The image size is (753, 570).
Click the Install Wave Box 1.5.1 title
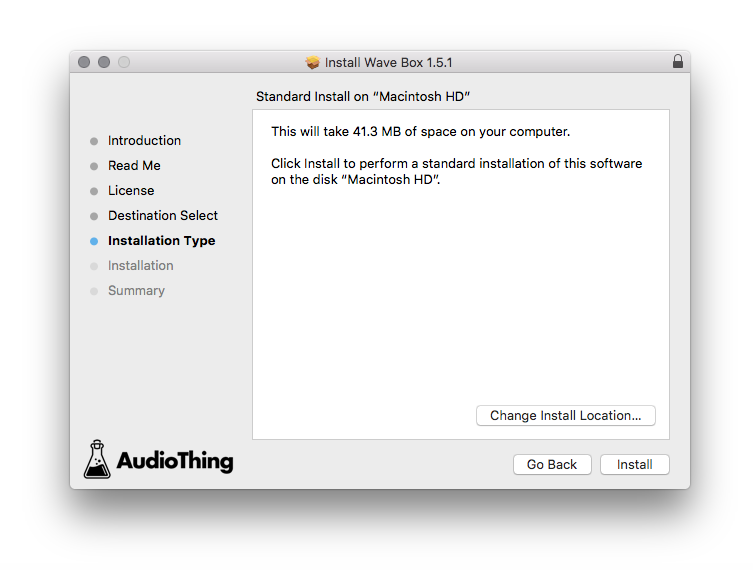[389, 62]
